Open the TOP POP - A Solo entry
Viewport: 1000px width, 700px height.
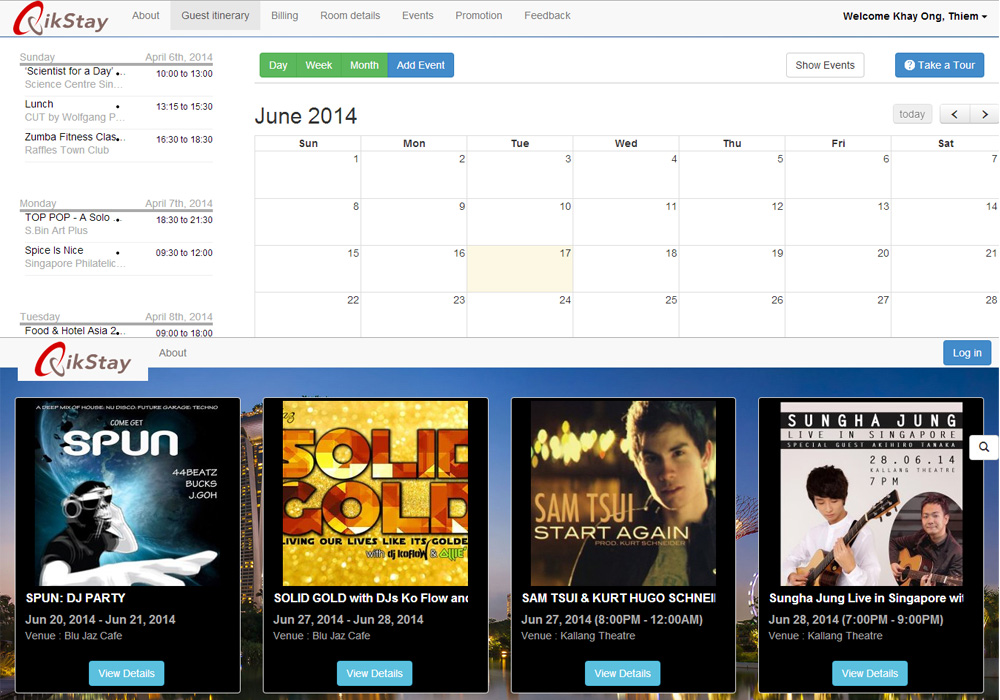point(119,224)
